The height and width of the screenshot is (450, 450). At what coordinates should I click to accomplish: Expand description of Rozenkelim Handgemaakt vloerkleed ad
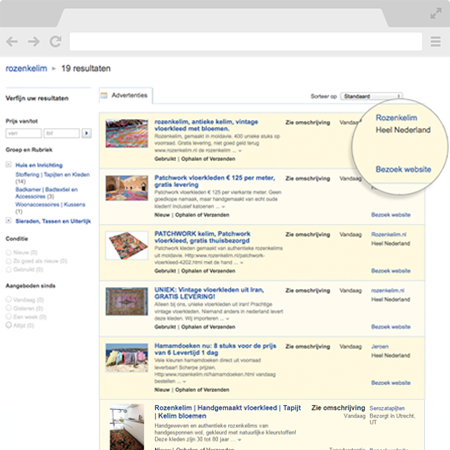(239, 440)
